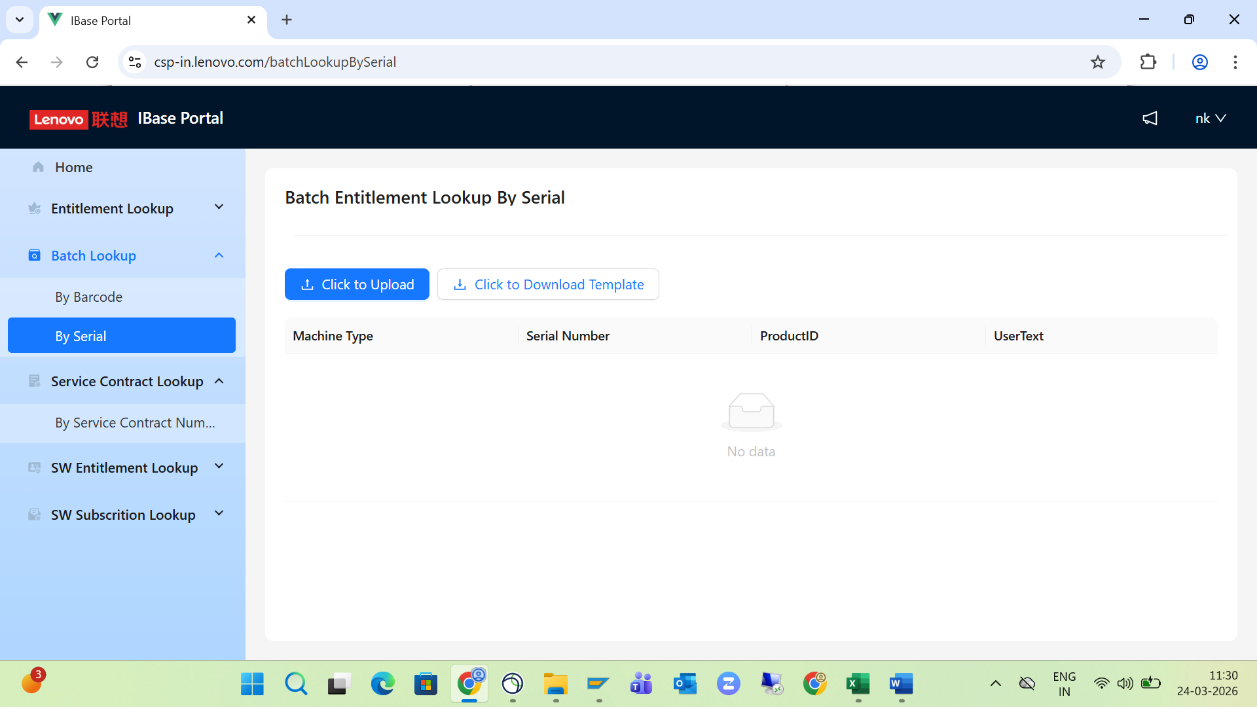Viewport: 1257px width, 707px height.
Task: Open browser extensions puzzle icon
Action: [1148, 62]
